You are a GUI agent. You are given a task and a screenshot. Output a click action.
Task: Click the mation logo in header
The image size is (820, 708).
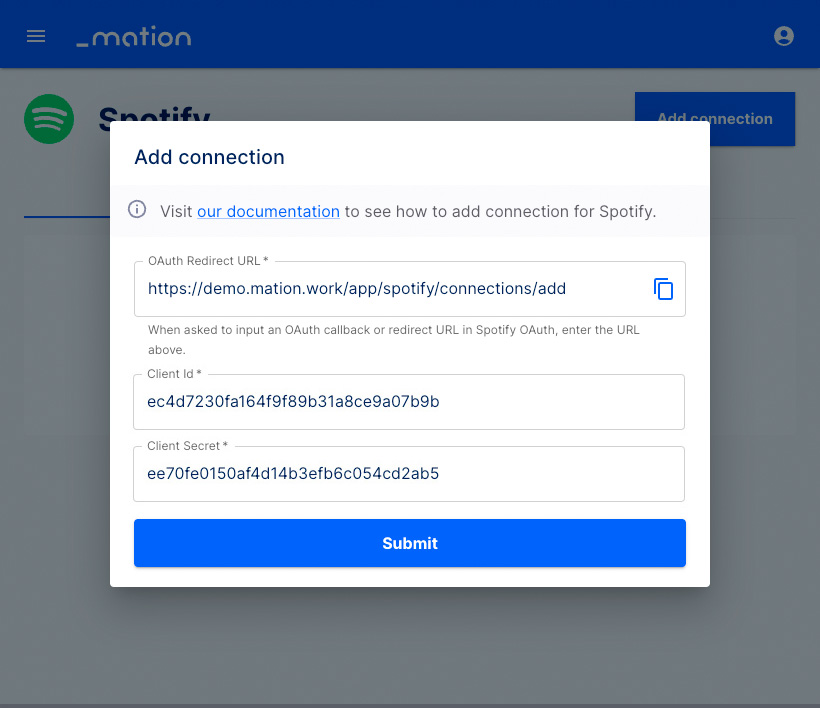[134, 37]
